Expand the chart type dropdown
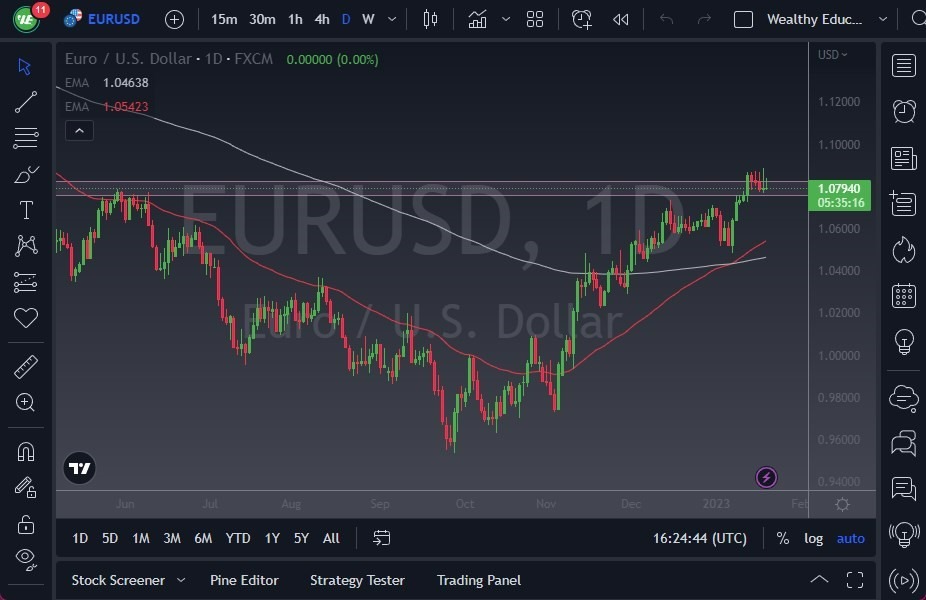 (x=505, y=18)
